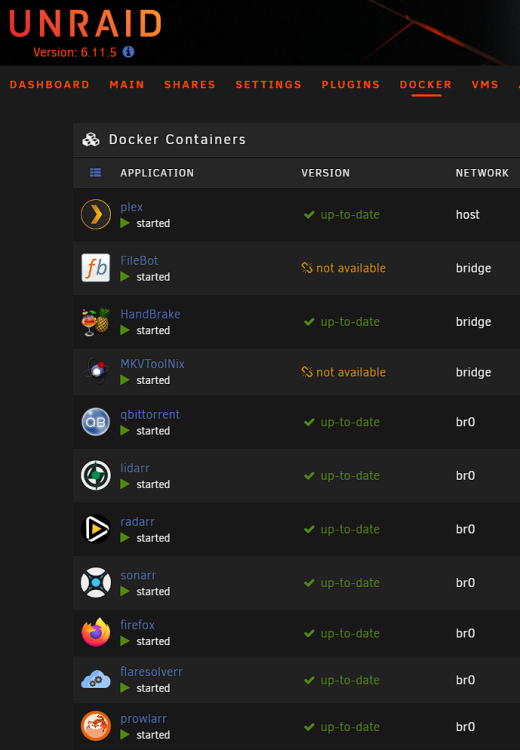Screen dimensions: 520x750
Task: Switch to the Main tab
Action: coord(127,85)
